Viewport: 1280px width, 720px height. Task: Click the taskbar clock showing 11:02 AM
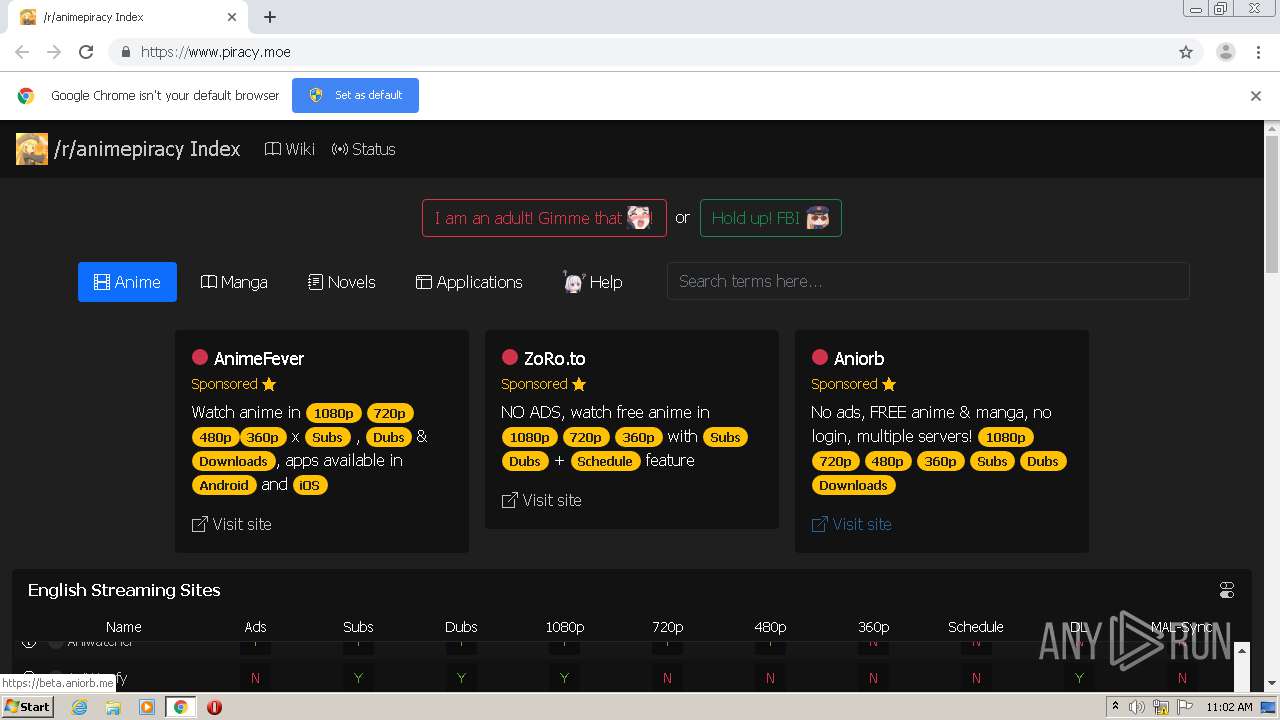click(x=1229, y=707)
